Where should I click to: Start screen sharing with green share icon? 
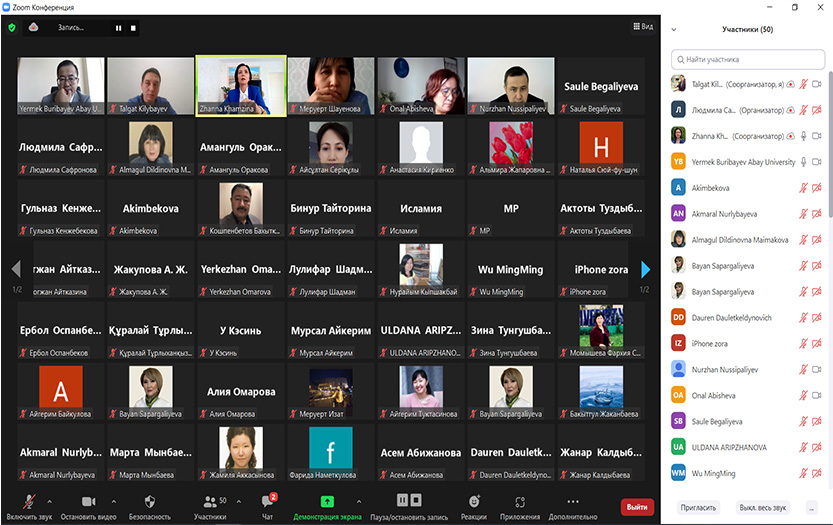click(327, 500)
